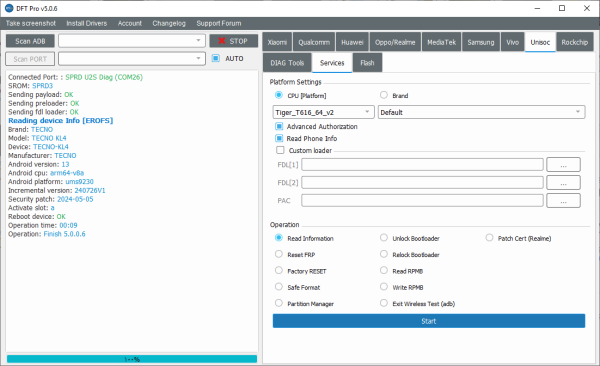
Task: Click log line 'Reading device Info [EROFS]'
Action: 60,121
